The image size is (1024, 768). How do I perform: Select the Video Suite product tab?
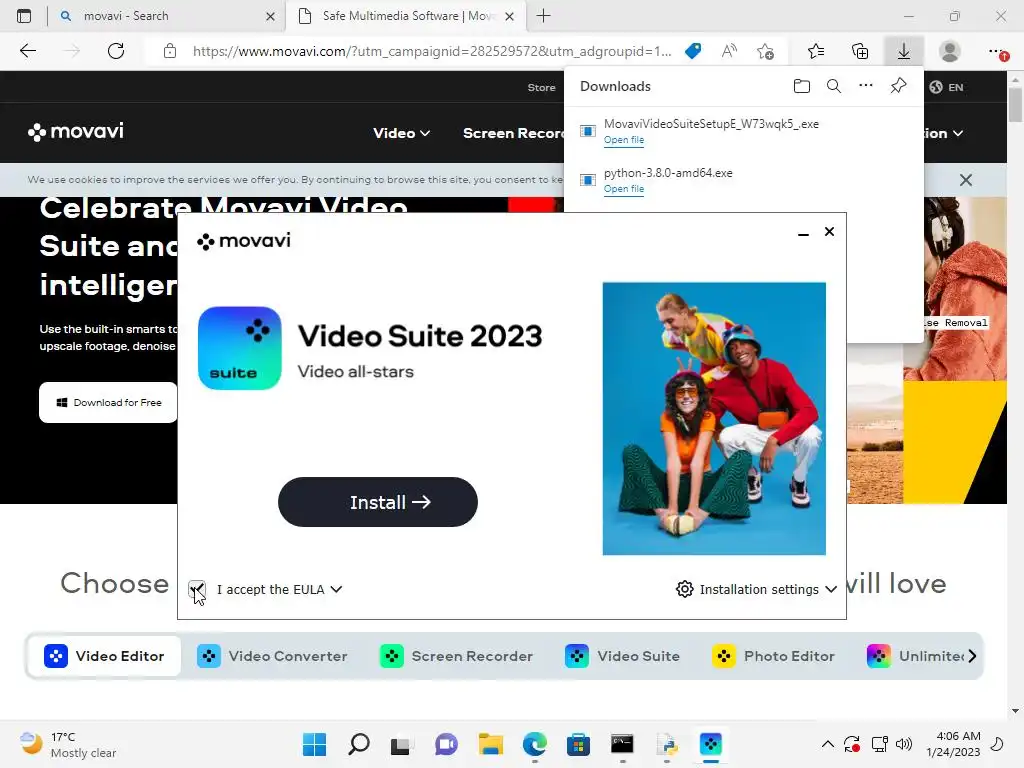tap(623, 656)
